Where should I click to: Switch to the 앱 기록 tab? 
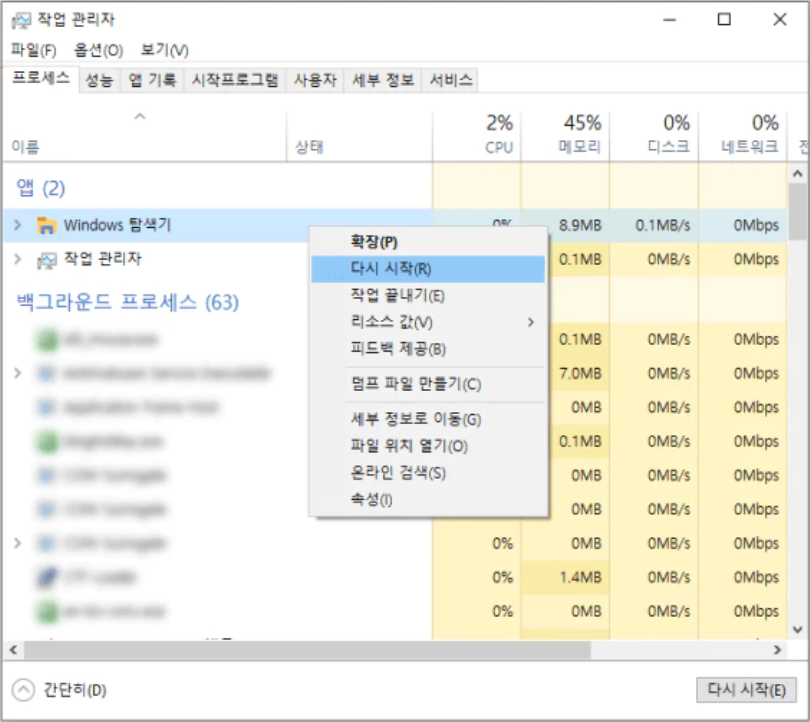(x=152, y=80)
